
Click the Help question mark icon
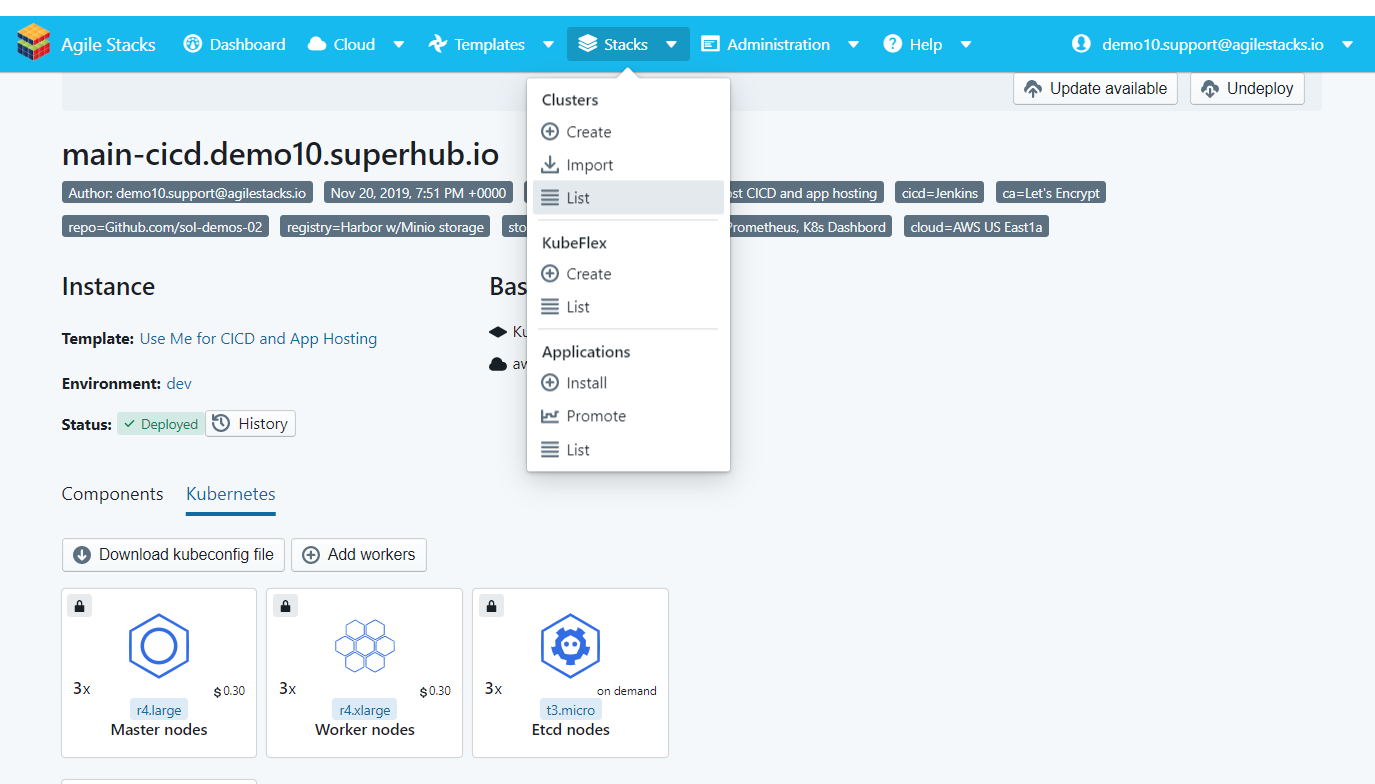click(893, 44)
